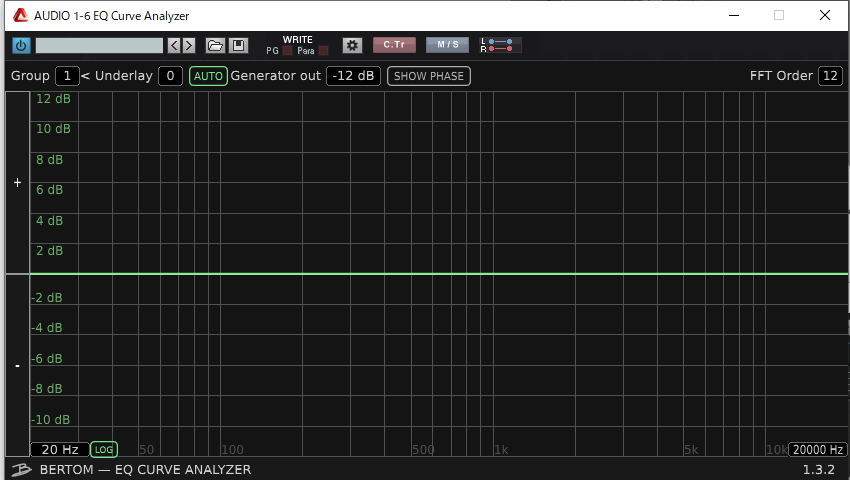
Task: Close the EQ Curve Analyzer window
Action: [x=825, y=15]
